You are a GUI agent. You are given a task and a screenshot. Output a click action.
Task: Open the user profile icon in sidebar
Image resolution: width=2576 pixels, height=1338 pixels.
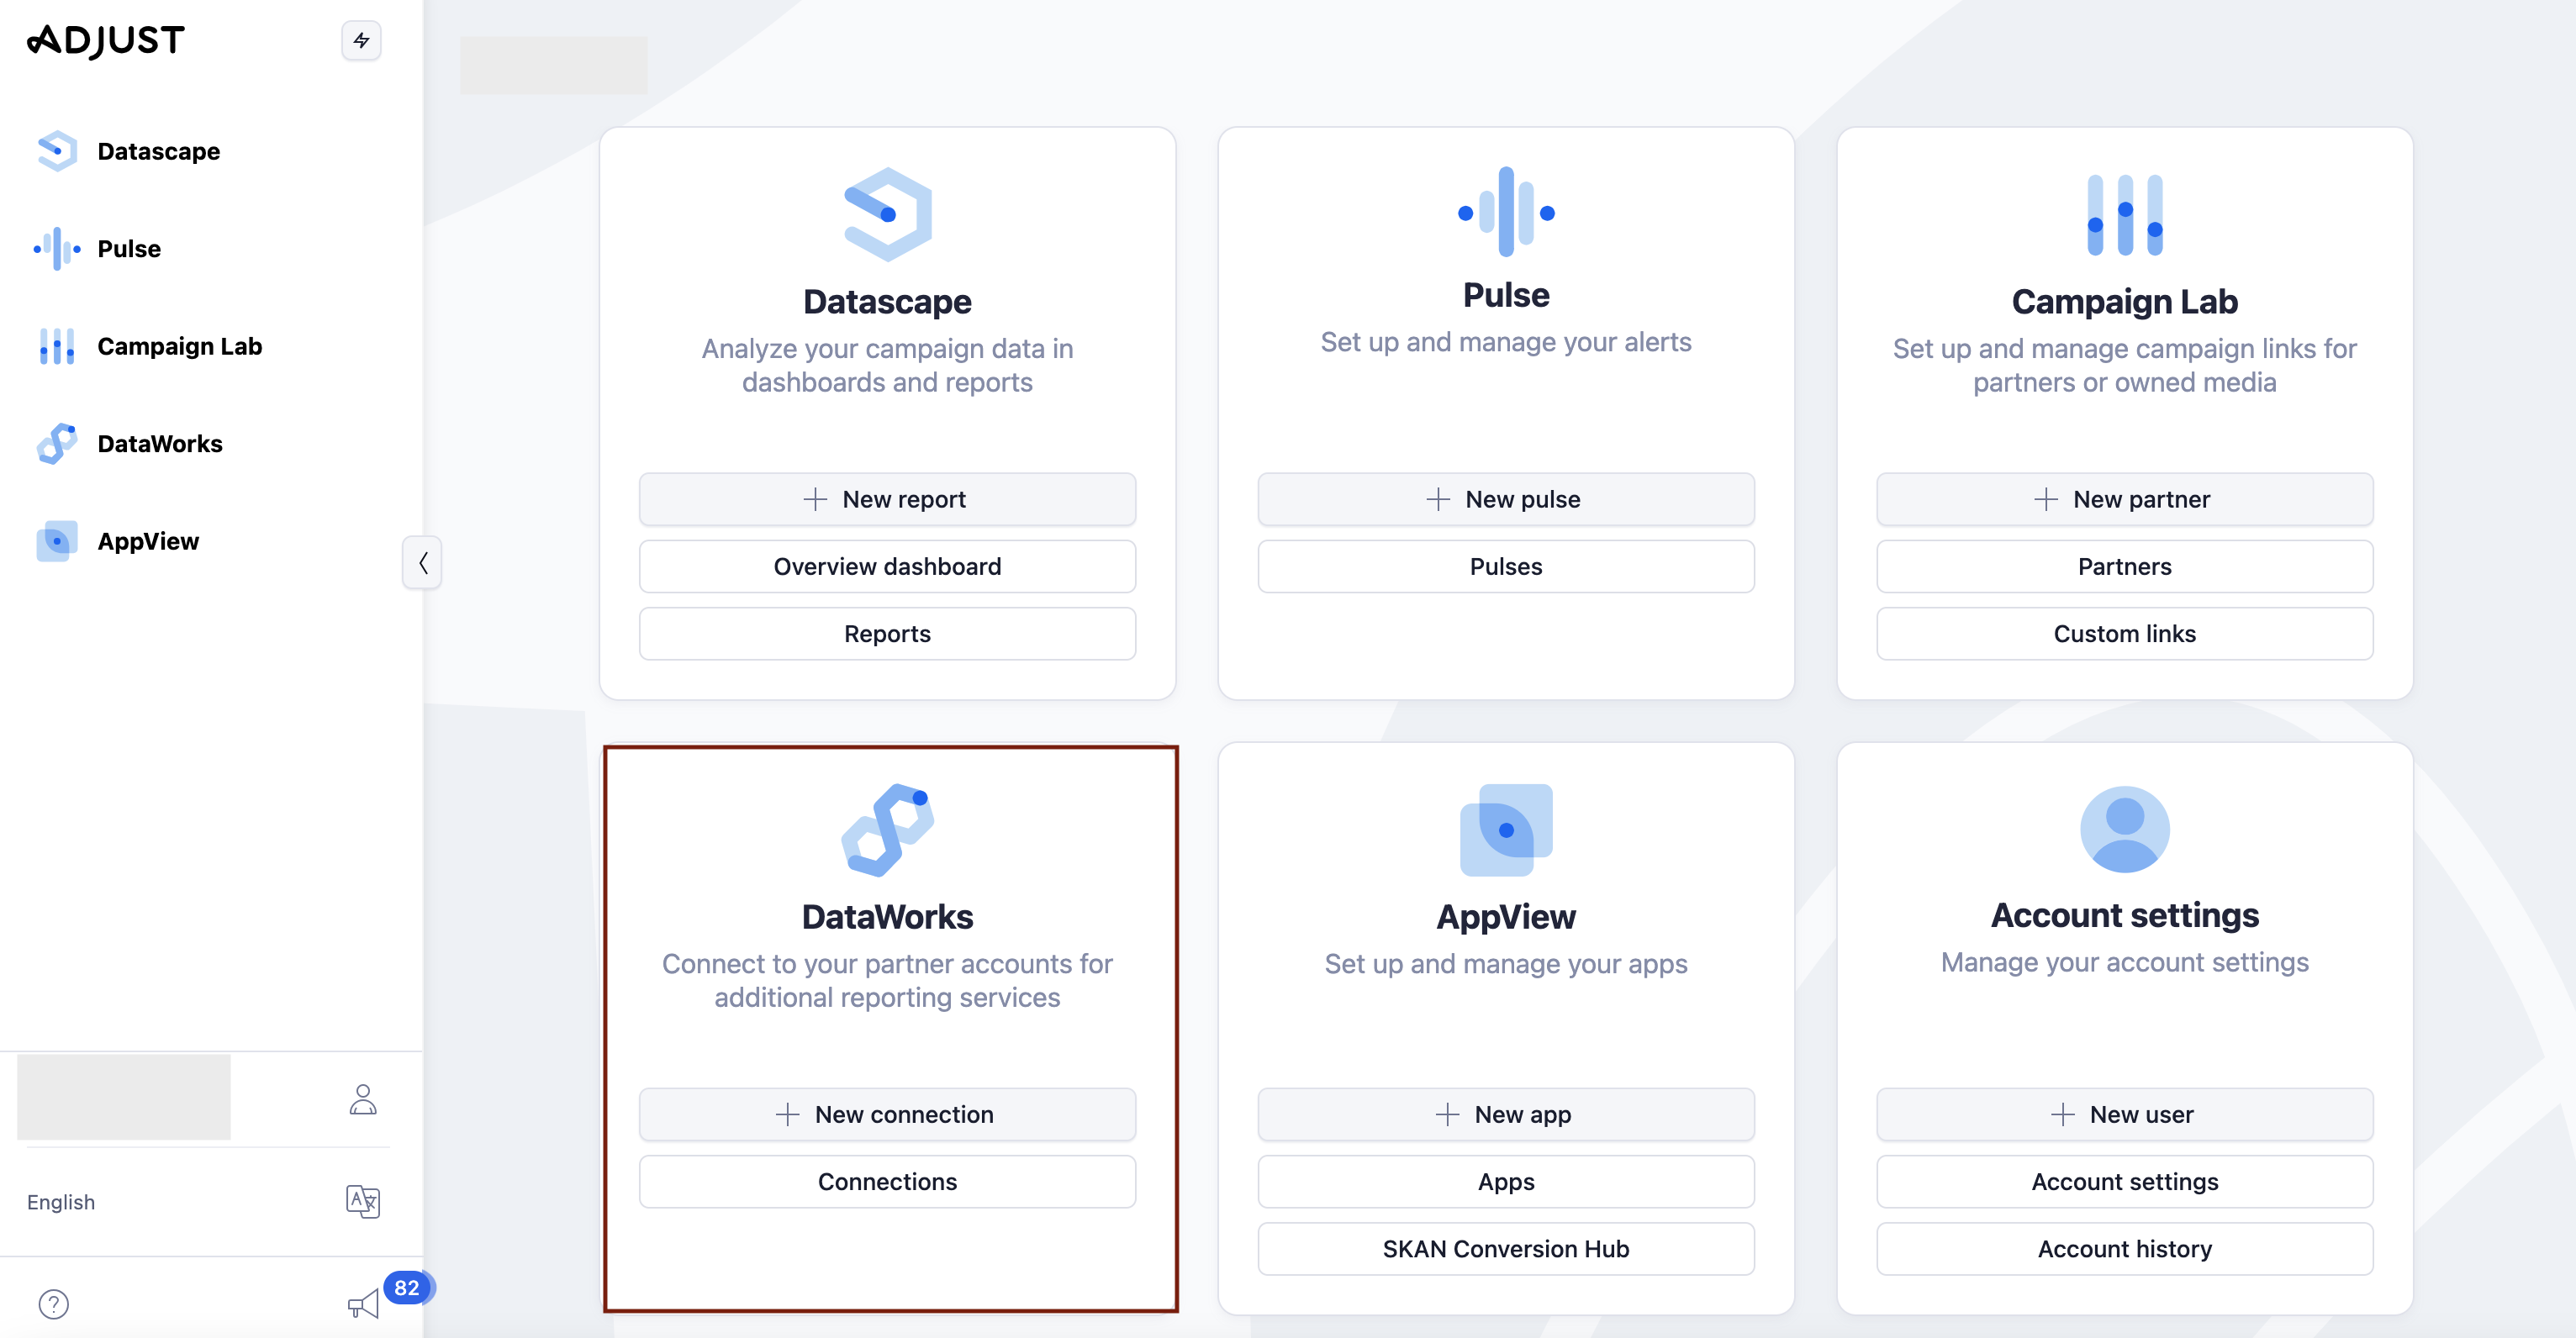363,1099
